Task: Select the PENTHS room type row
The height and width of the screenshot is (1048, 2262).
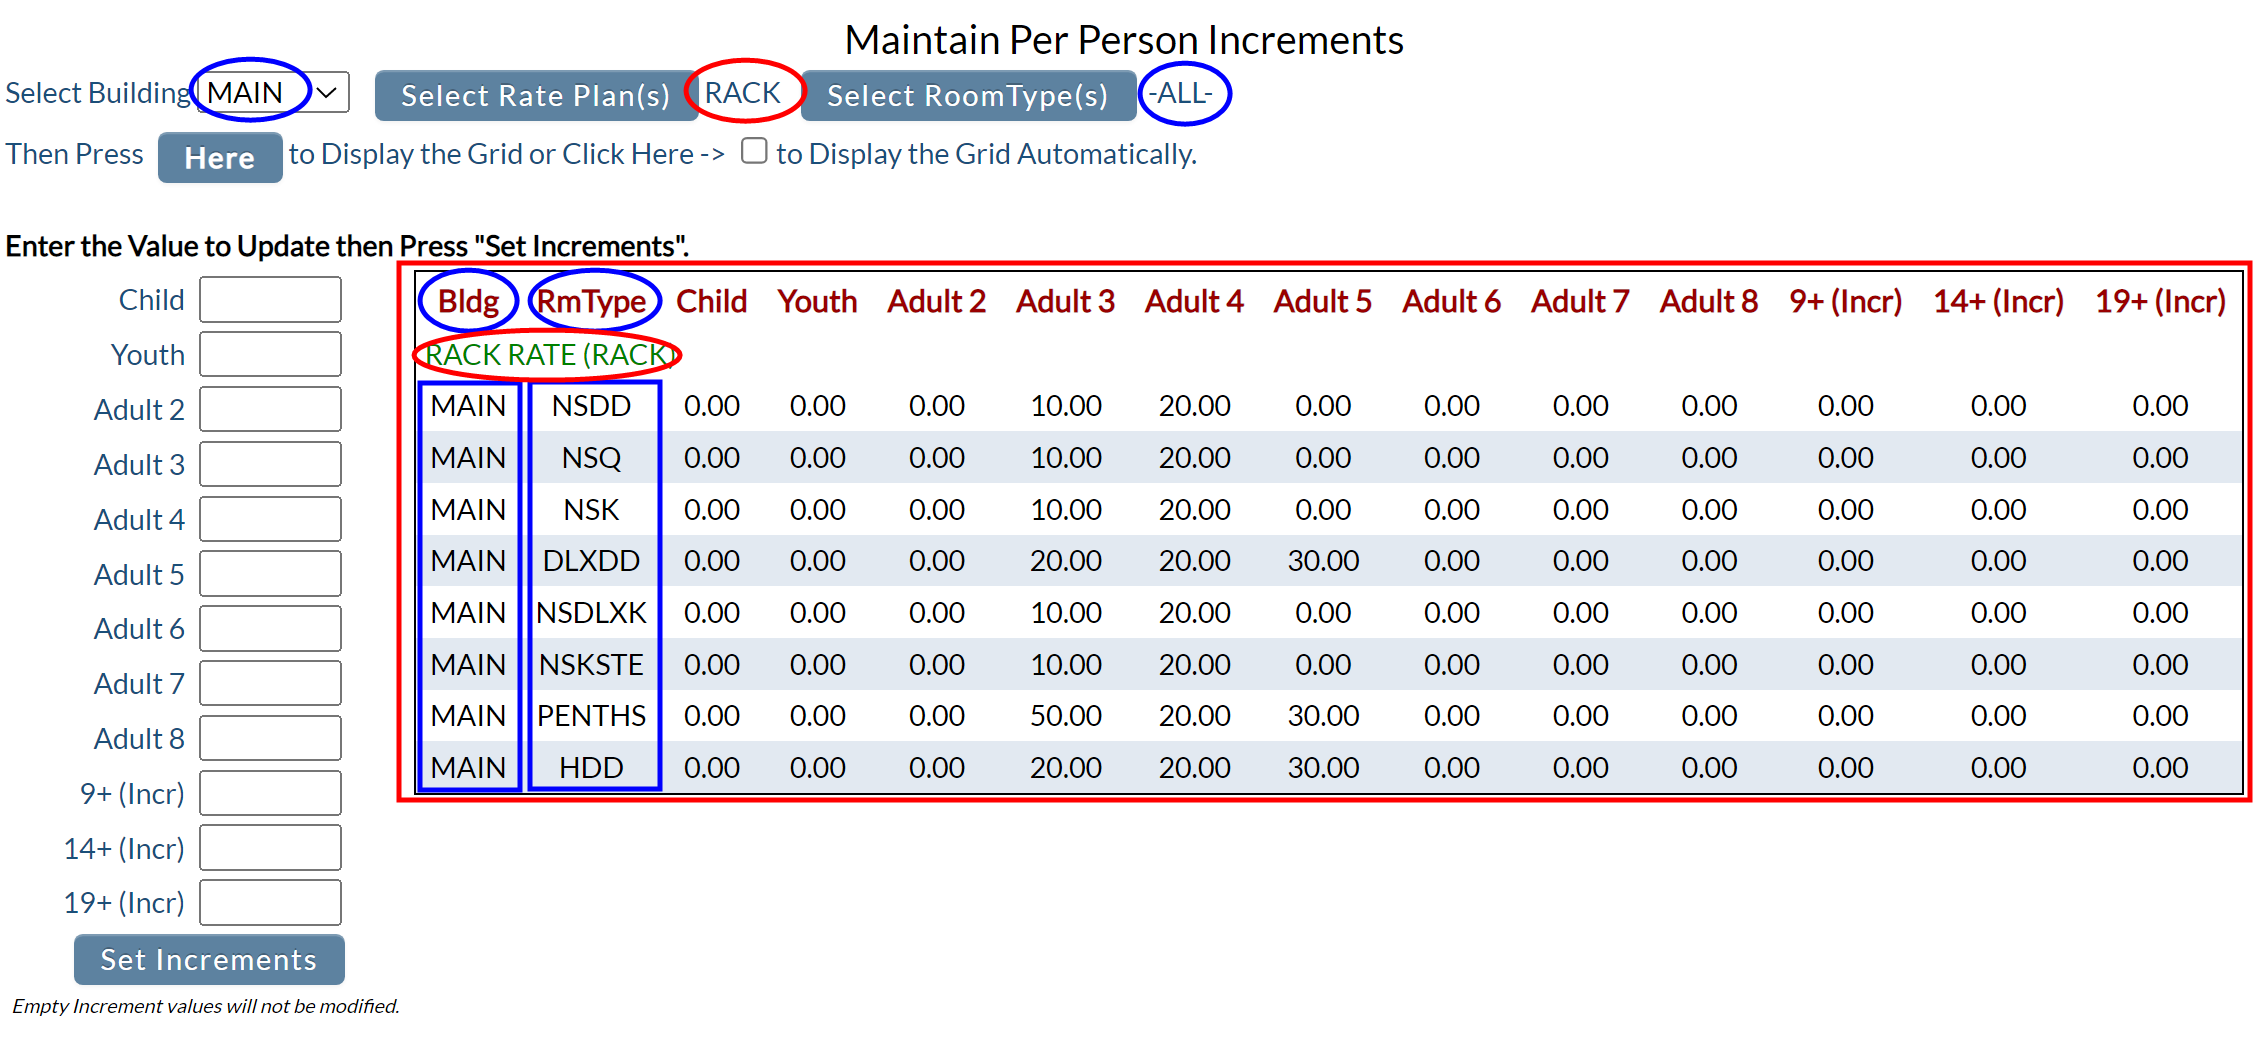Action: [x=1328, y=716]
